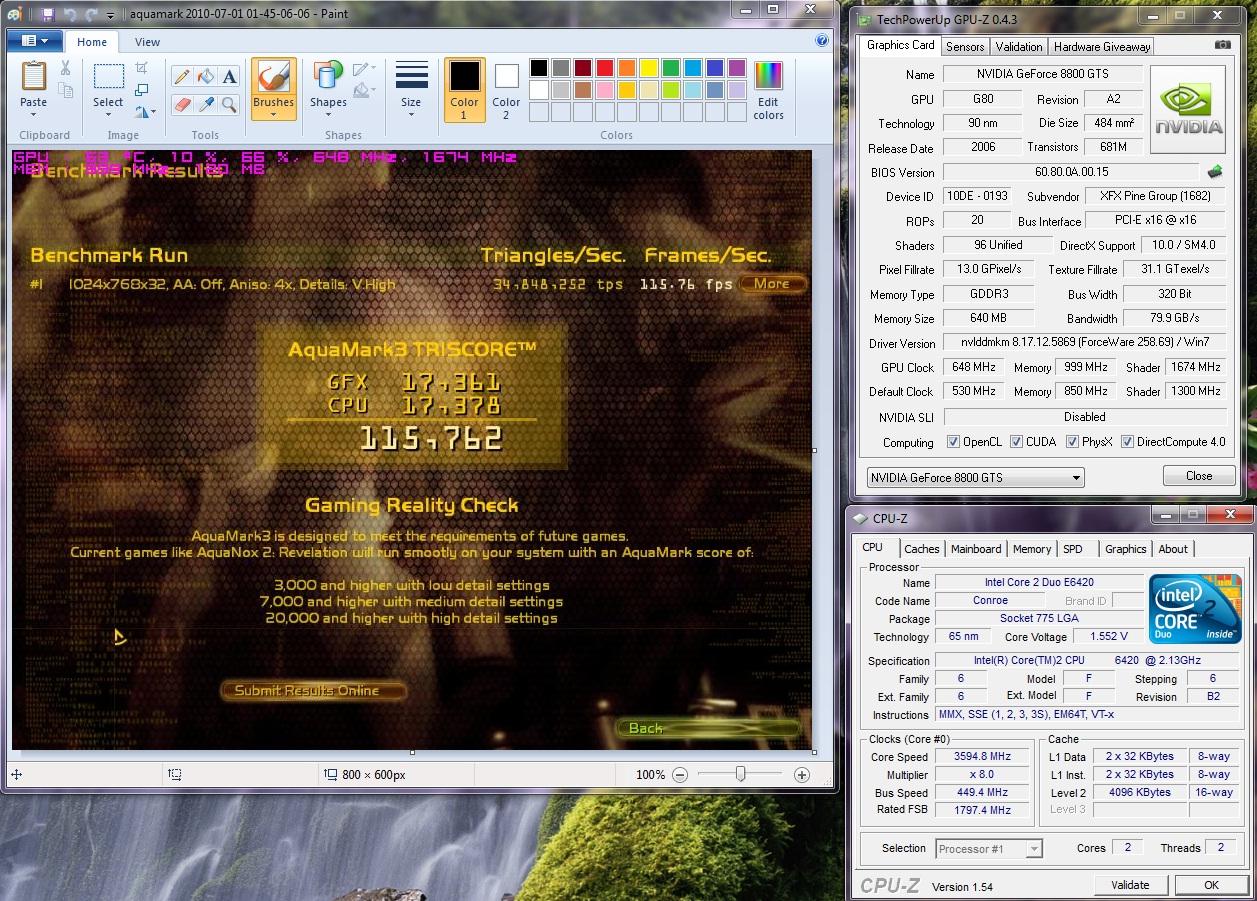
Task: Switch to the View ribbon tab in Paint
Action: click(147, 42)
